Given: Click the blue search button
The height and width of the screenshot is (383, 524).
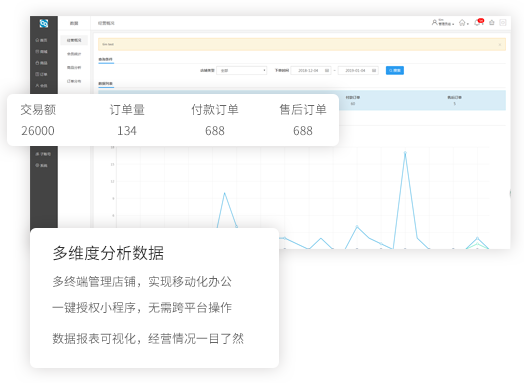Looking at the screenshot, I should click(395, 71).
